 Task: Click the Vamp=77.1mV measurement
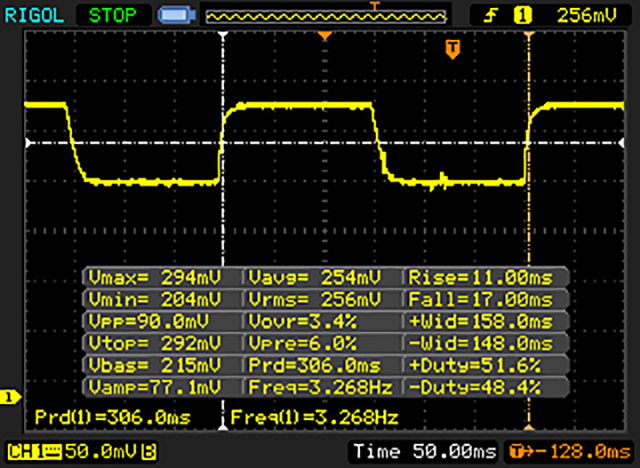coord(155,387)
